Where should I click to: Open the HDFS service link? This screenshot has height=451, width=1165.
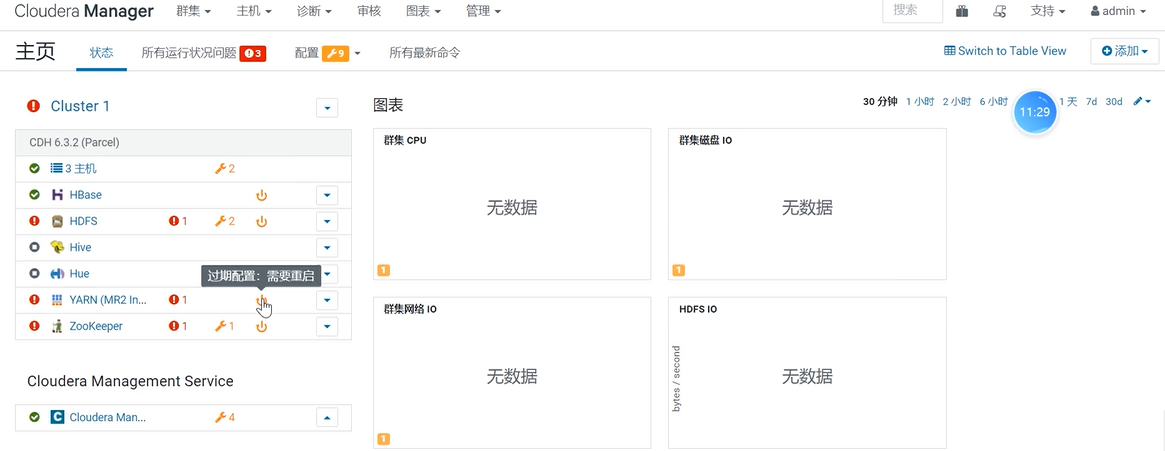[83, 221]
